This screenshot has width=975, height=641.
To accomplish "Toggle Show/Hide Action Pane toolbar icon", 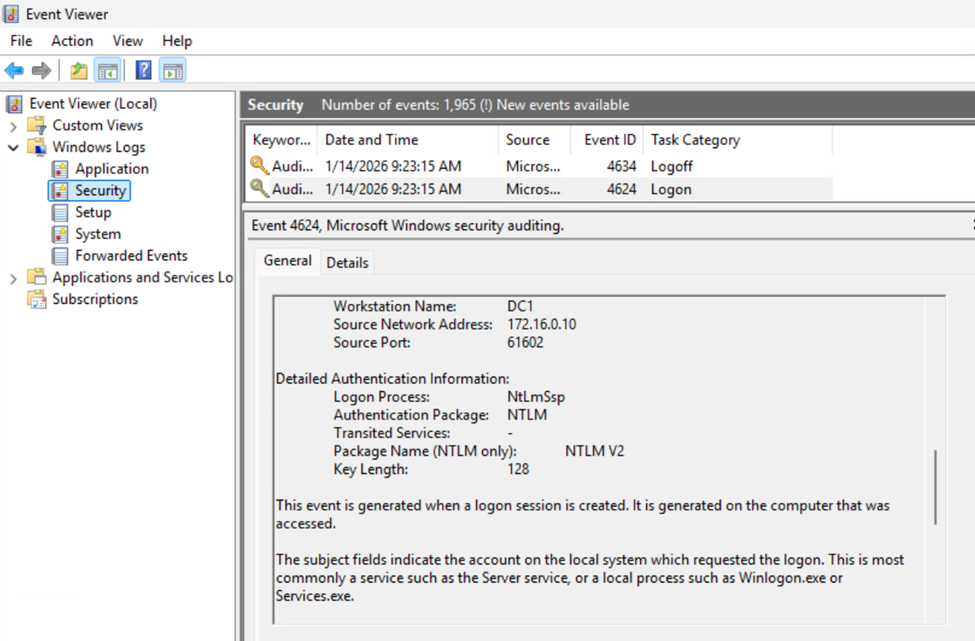I will point(173,70).
